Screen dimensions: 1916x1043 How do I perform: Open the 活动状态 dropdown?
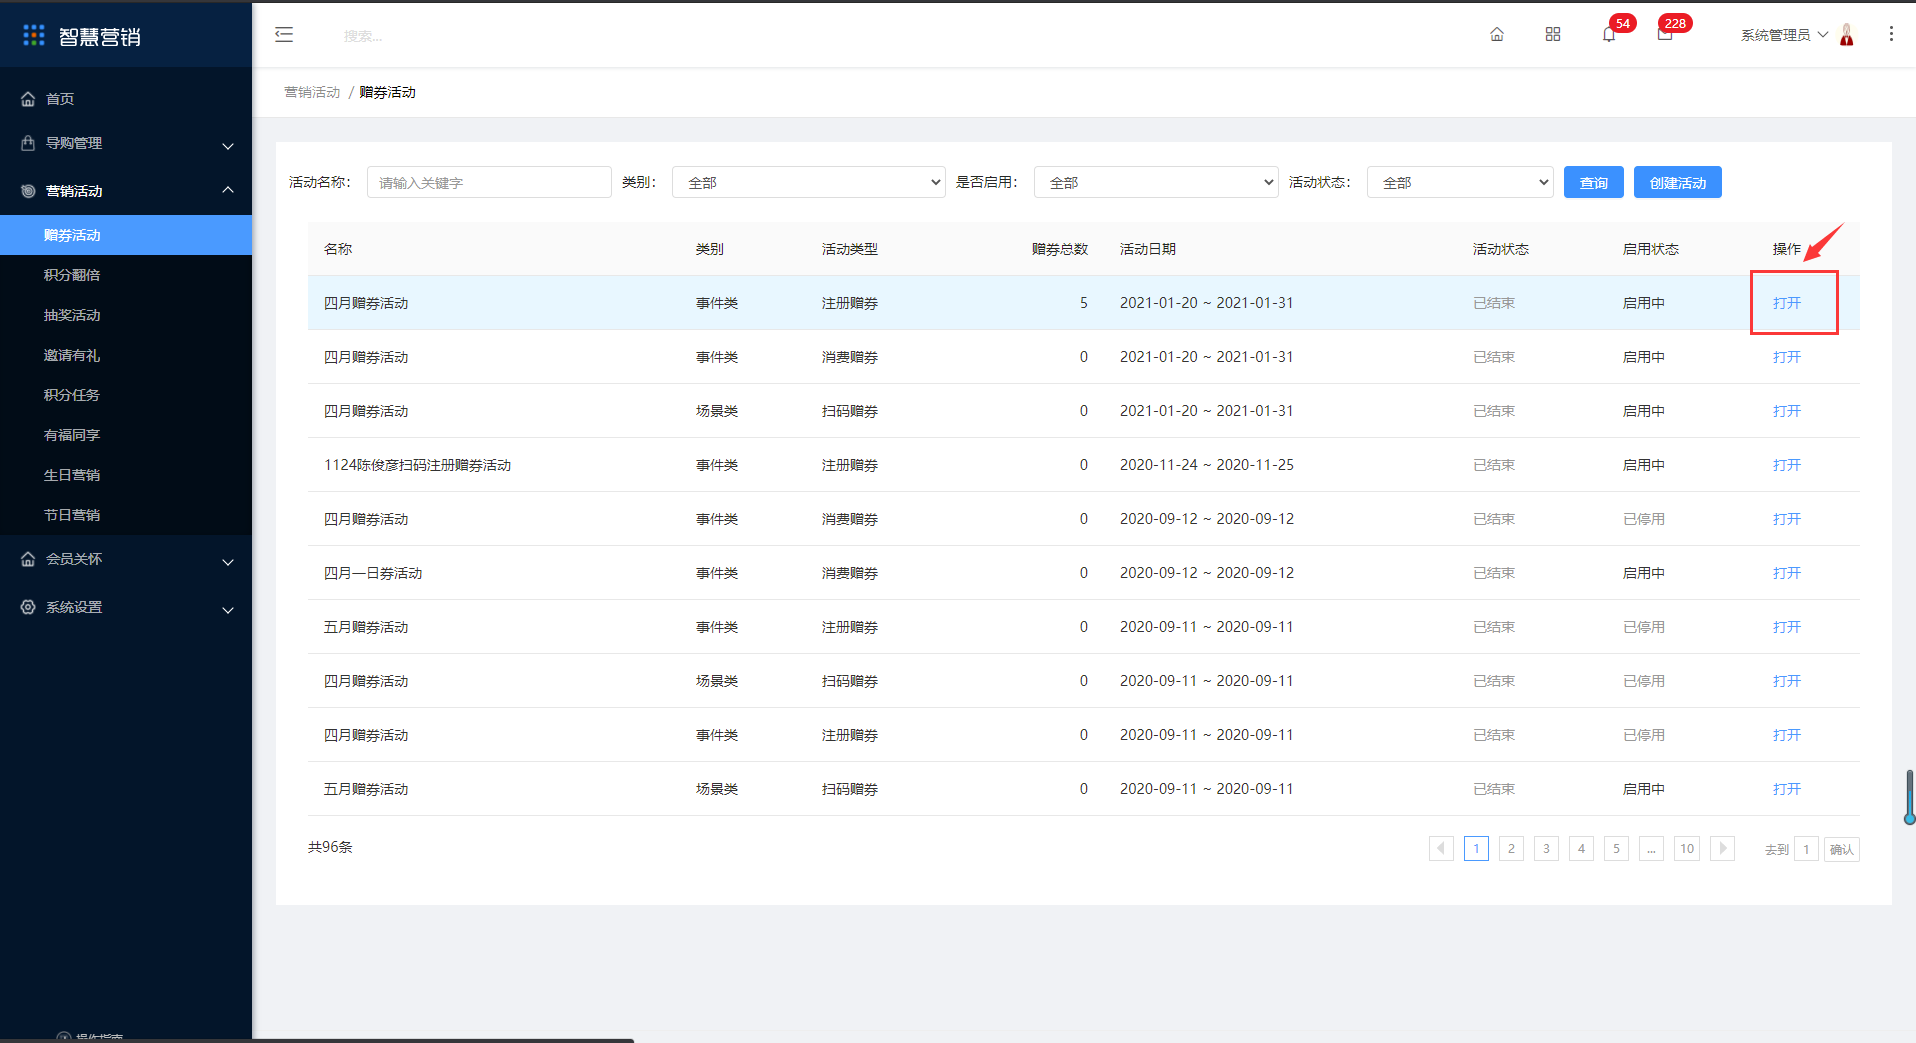point(1460,182)
